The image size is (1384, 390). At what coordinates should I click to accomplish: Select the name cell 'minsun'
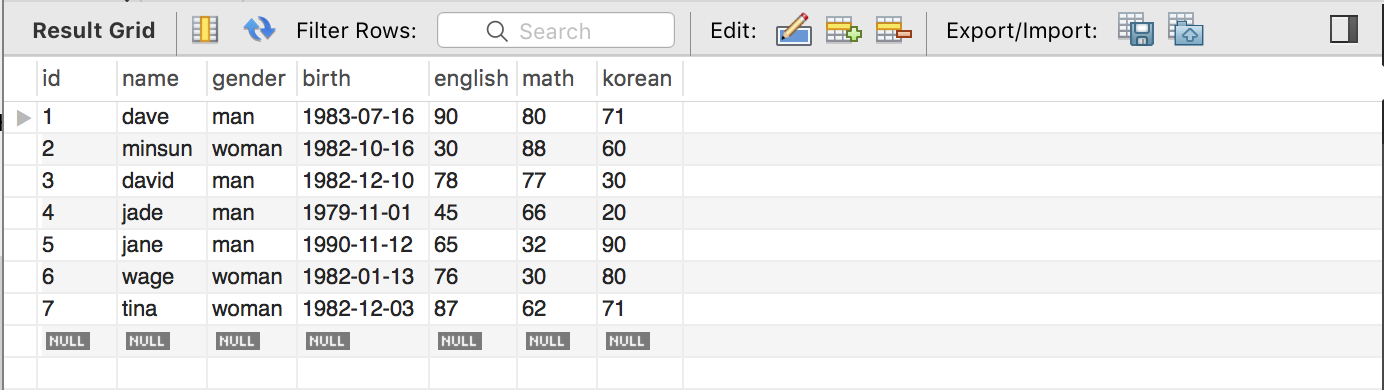(162, 149)
